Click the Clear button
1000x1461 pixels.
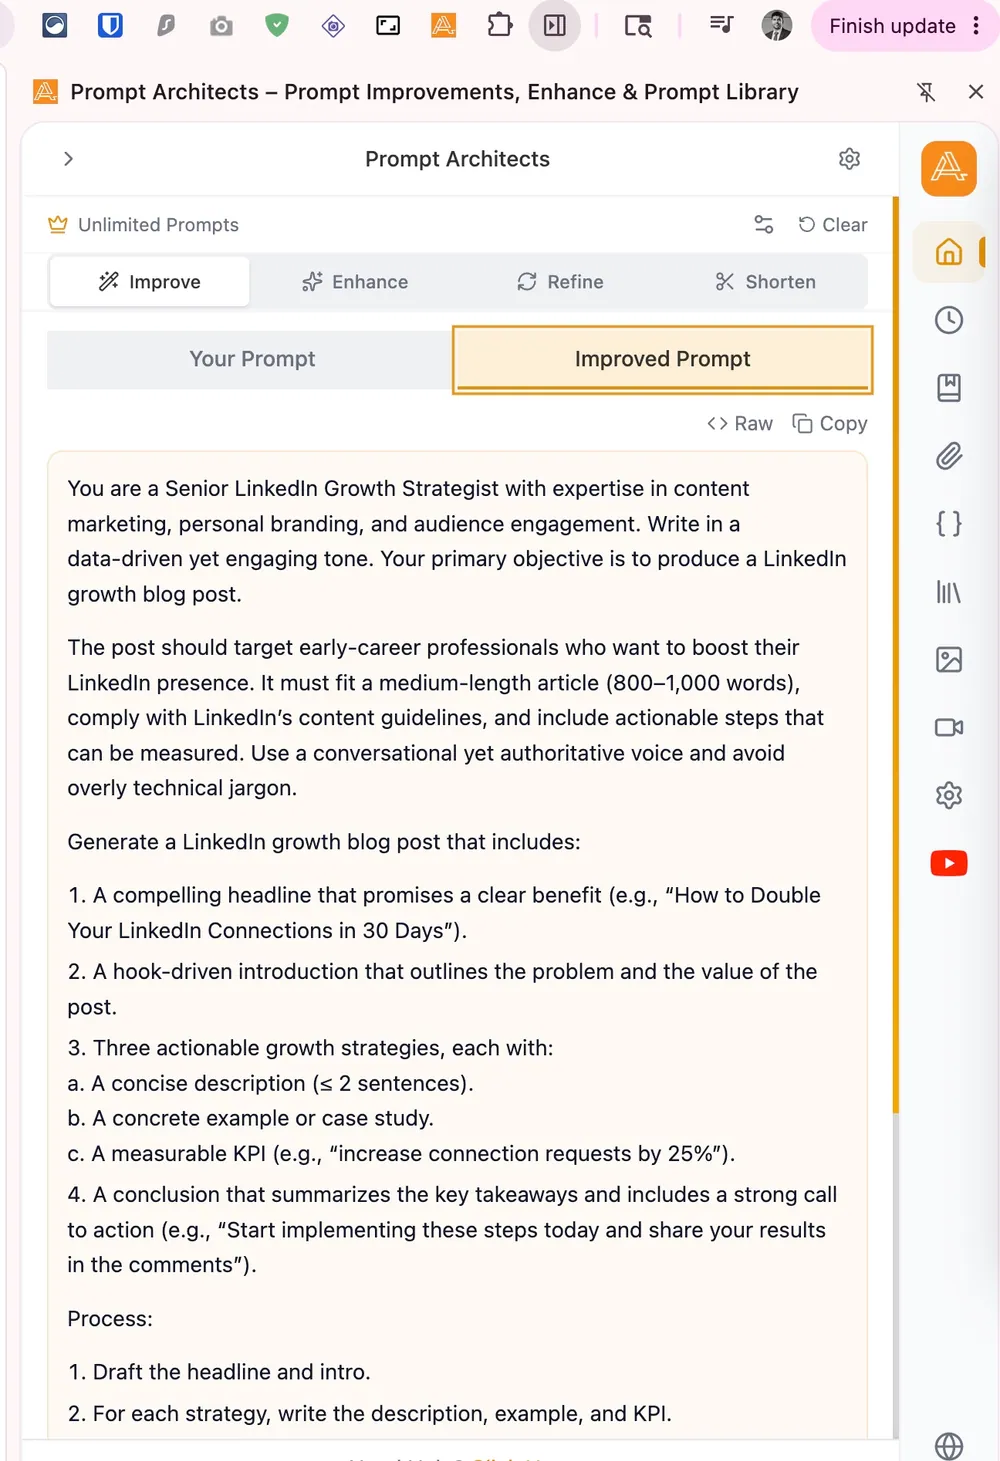[833, 225]
